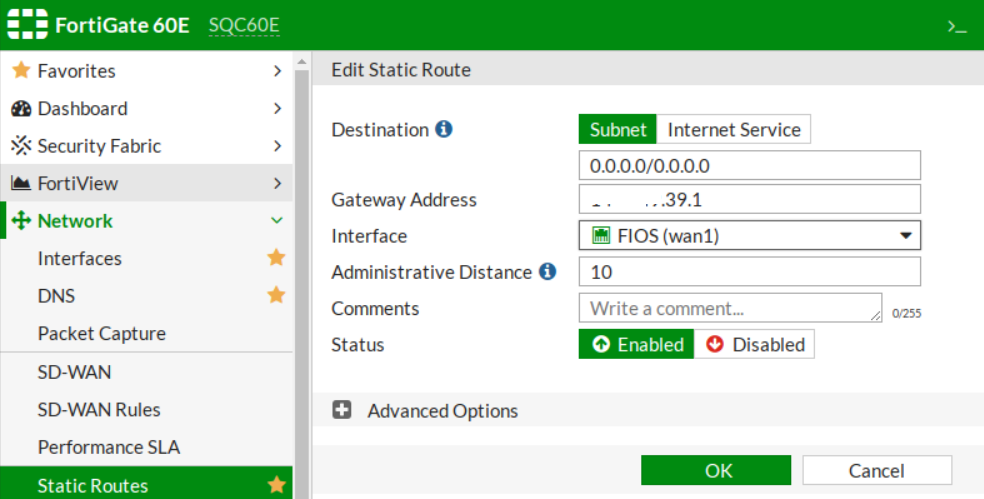Screen dimensions: 984x499
Task: Expand the Favorites menu
Action: click(x=146, y=71)
